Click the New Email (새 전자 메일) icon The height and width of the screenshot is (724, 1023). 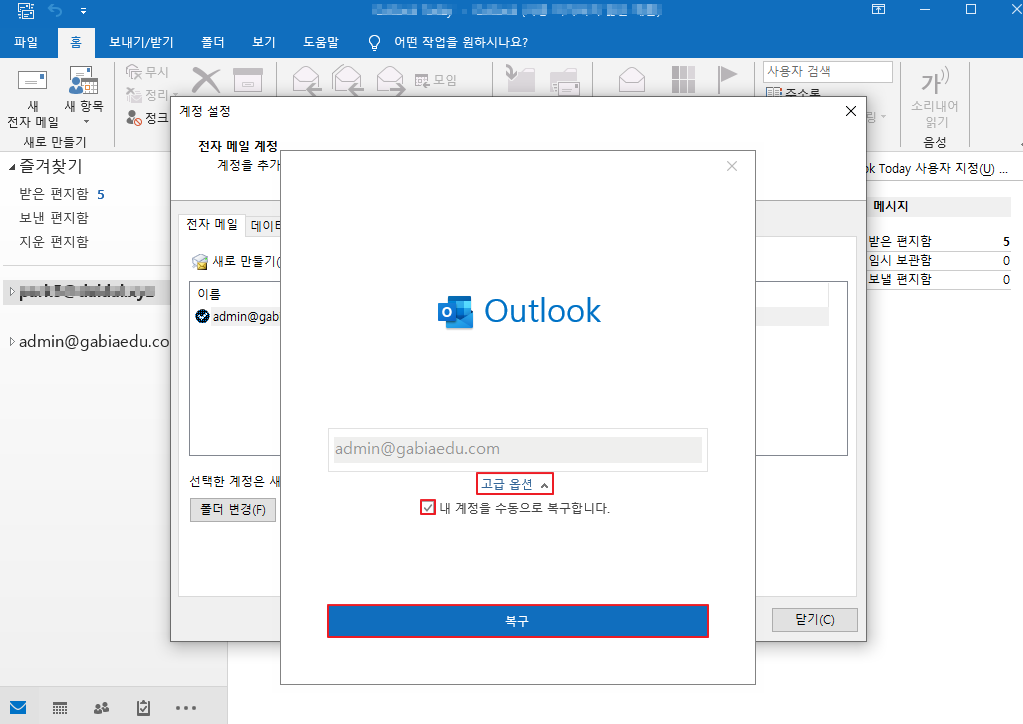coord(32,81)
